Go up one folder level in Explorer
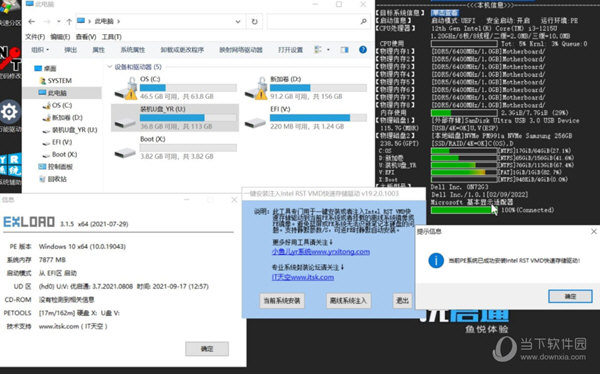This screenshot has height=374, width=600. [x=69, y=21]
